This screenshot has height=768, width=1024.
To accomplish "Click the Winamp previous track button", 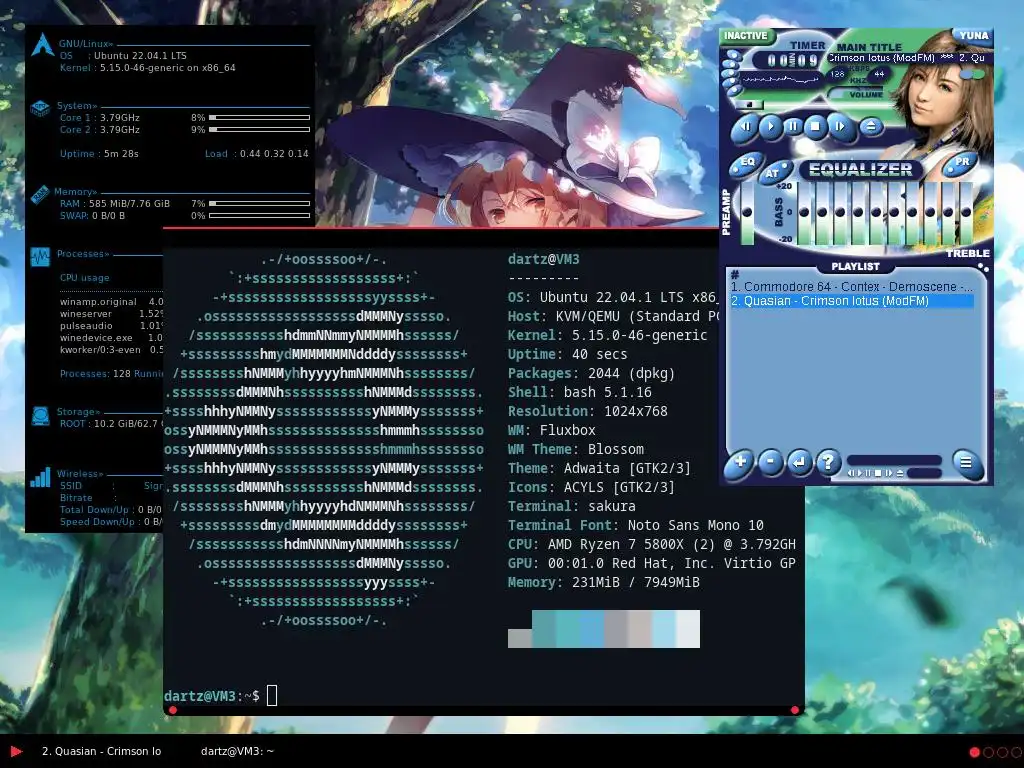I will pyautogui.click(x=745, y=127).
